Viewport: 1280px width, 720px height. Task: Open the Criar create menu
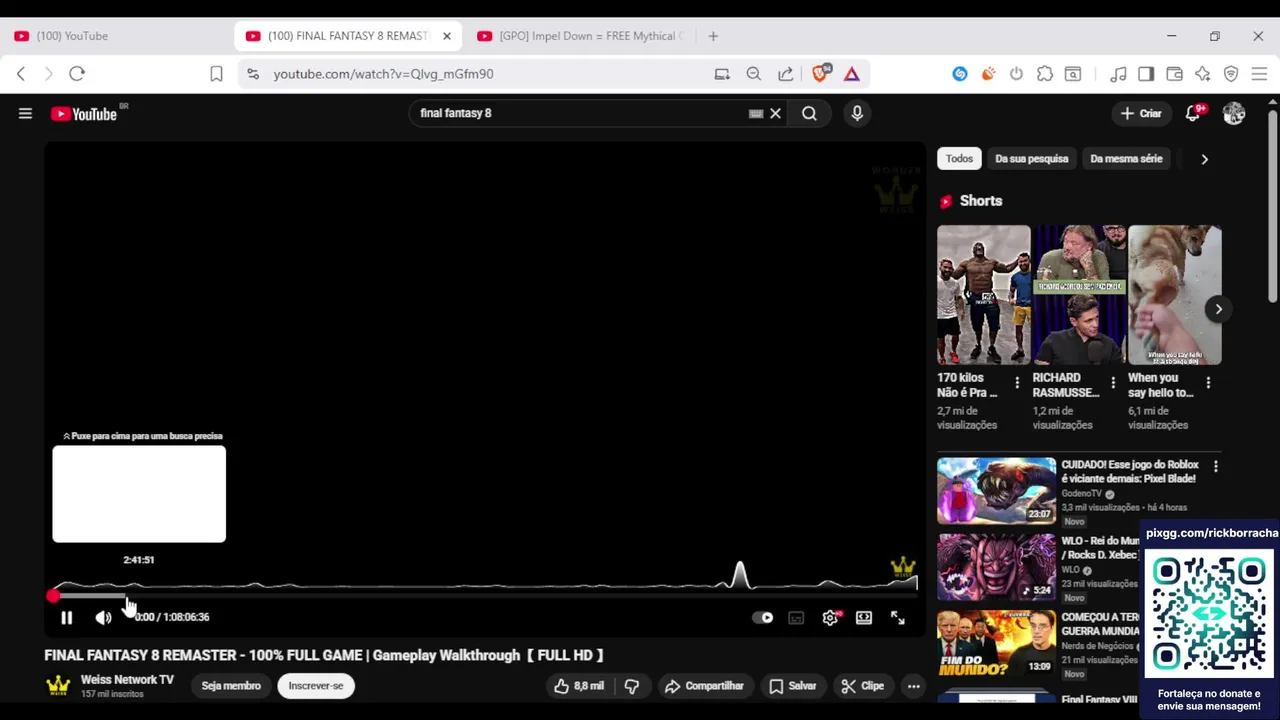(1141, 113)
